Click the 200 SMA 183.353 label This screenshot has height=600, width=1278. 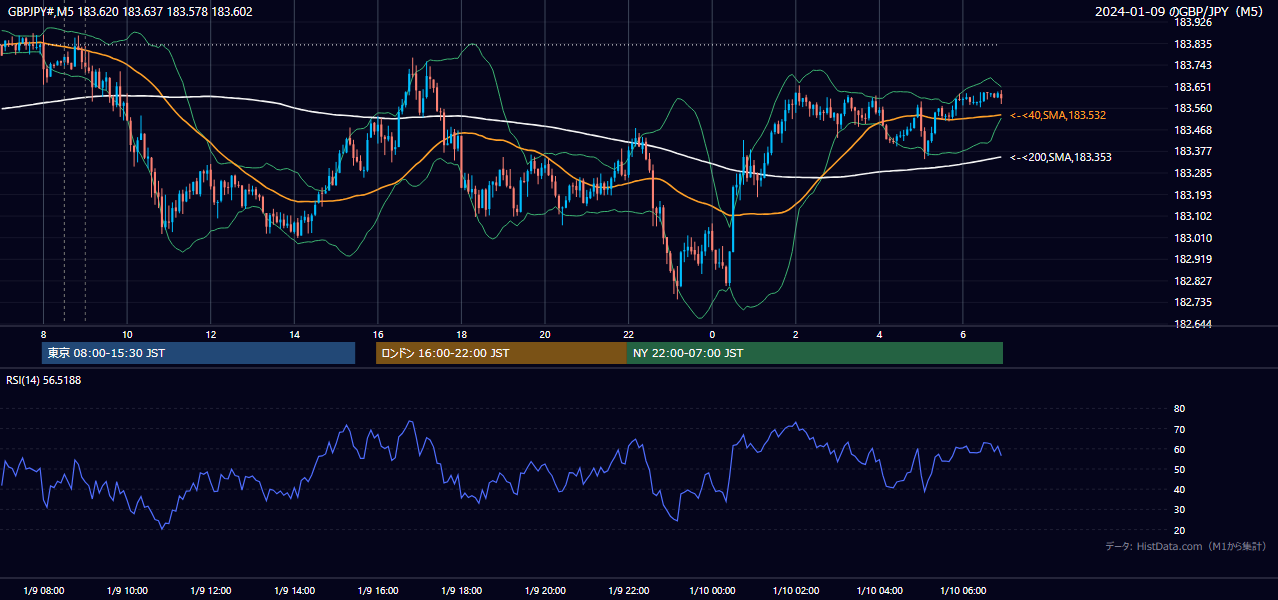pos(1061,158)
